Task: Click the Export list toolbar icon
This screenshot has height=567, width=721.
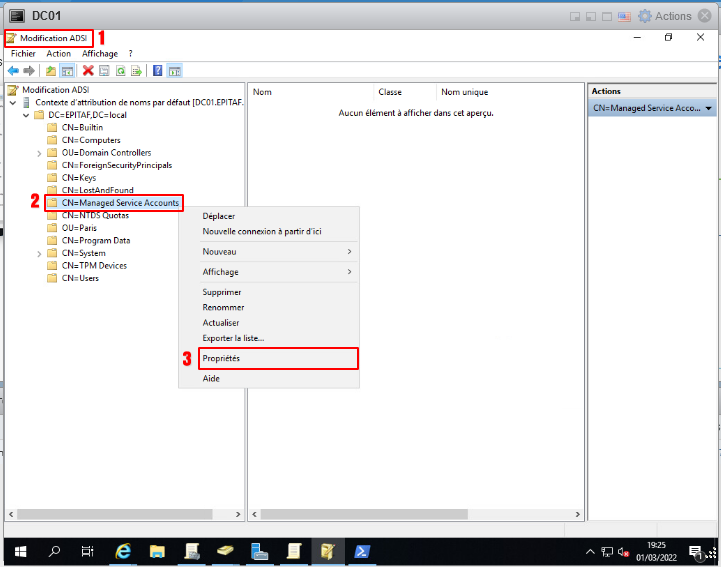Action: [x=136, y=71]
